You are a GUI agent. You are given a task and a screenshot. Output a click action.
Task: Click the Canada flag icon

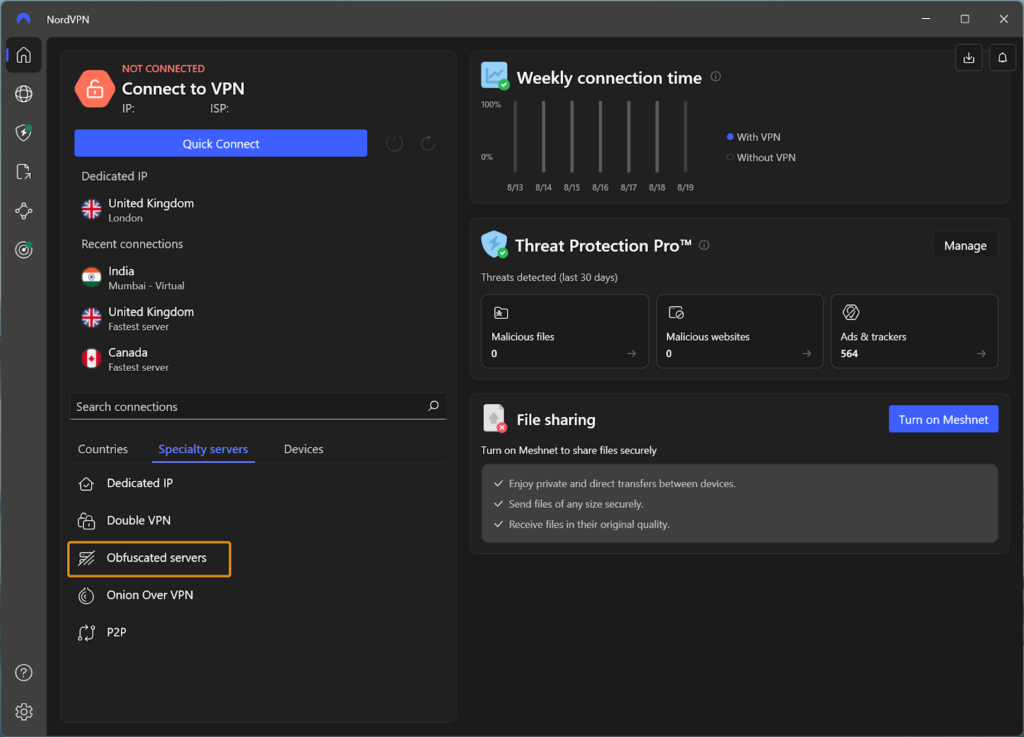coord(91,358)
